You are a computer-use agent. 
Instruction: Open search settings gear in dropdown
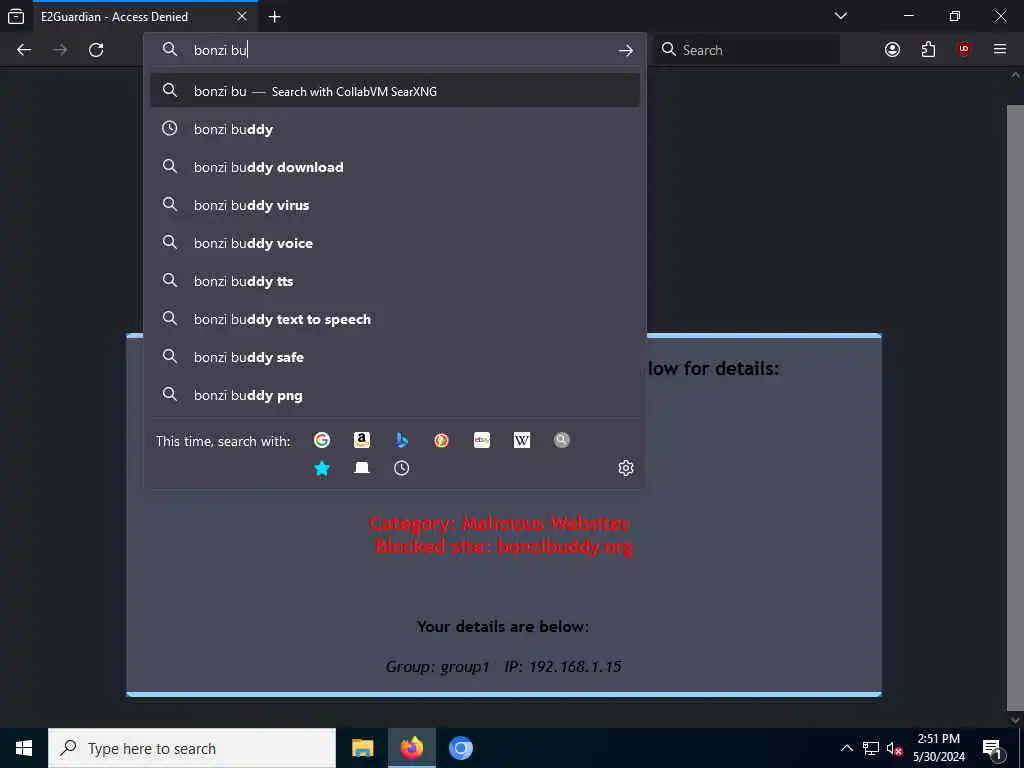point(626,468)
